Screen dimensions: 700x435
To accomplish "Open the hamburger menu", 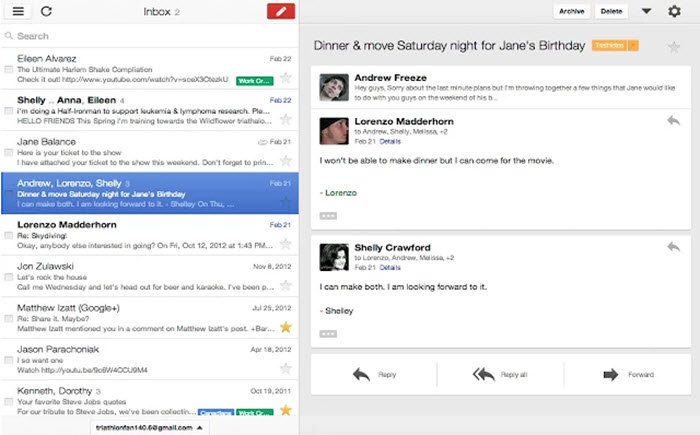I will click(x=18, y=11).
